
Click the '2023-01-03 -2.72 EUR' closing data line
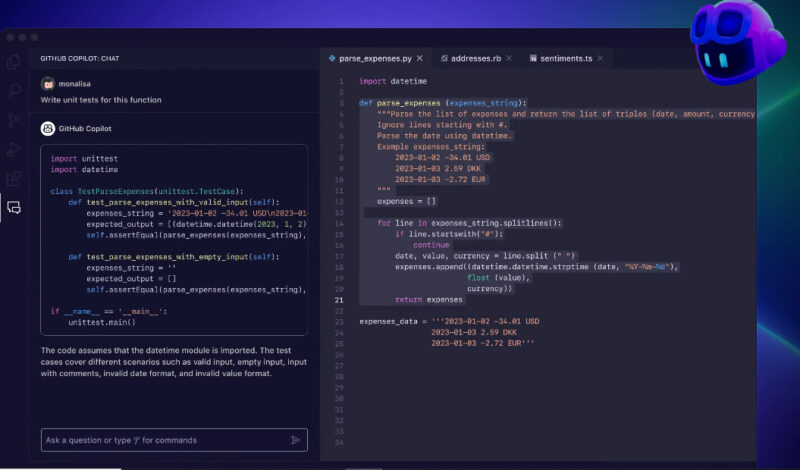pos(483,343)
